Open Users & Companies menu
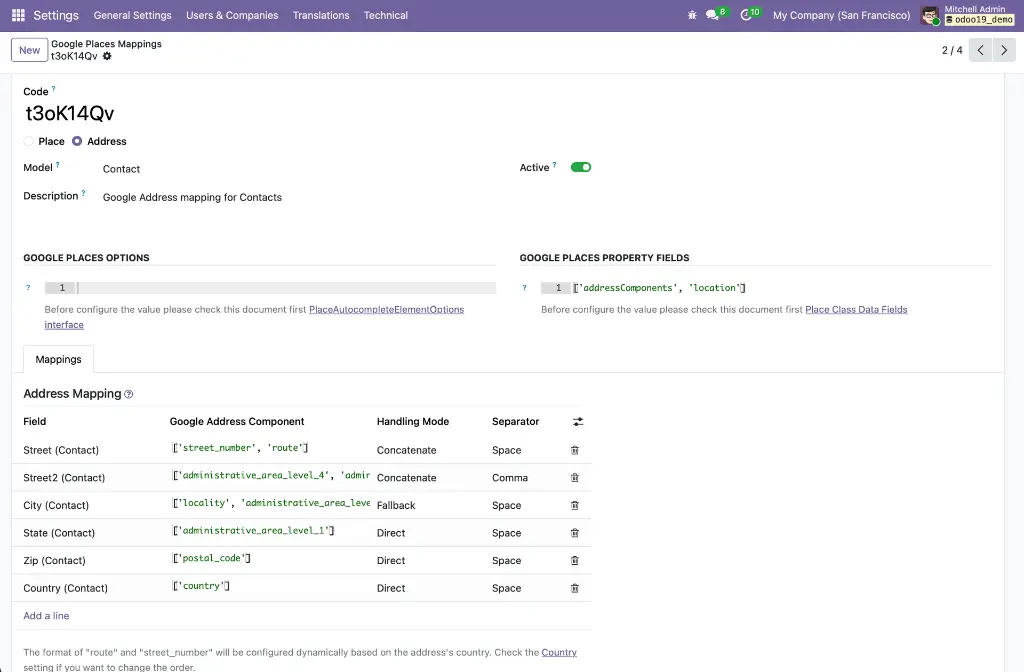Image resolution: width=1024 pixels, height=672 pixels. (x=232, y=15)
